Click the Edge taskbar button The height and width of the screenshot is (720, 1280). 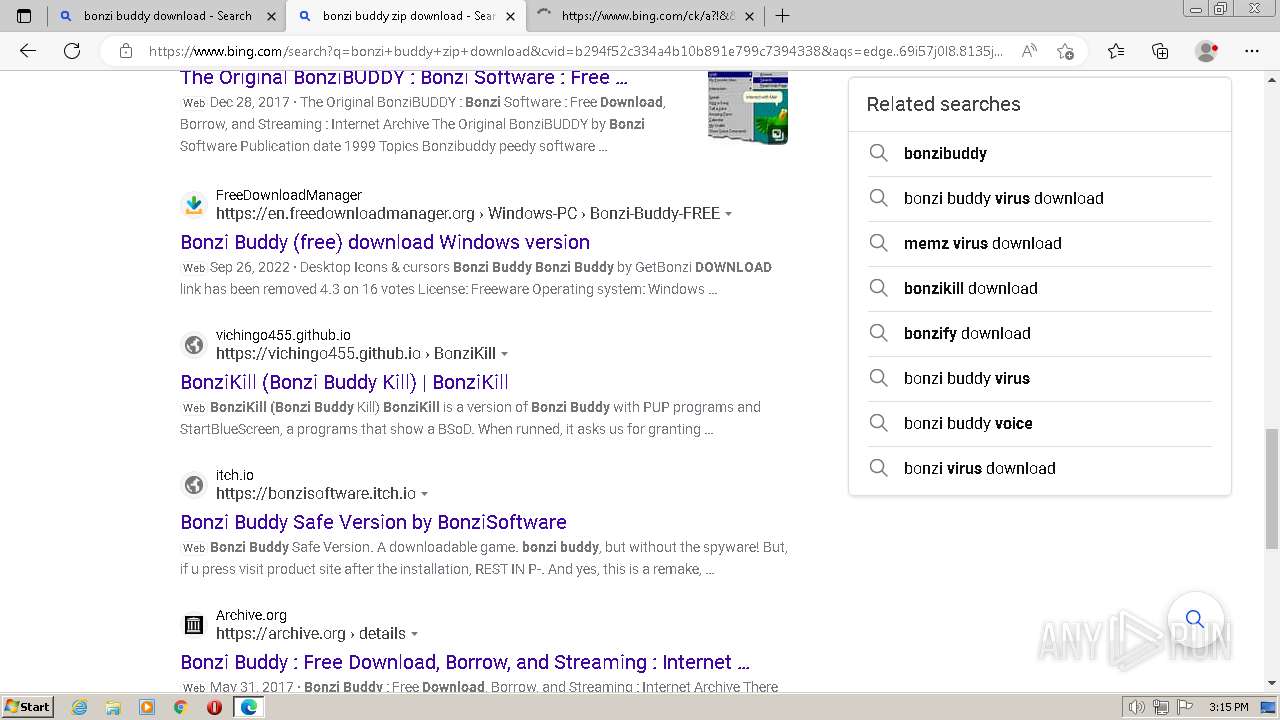pos(248,707)
